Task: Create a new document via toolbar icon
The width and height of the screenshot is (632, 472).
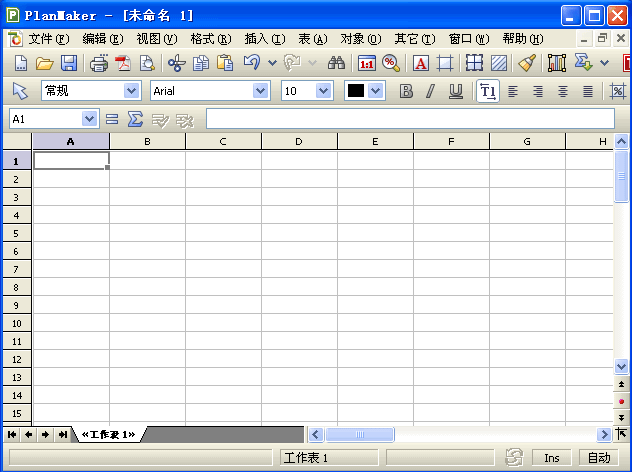Action: tap(21, 63)
